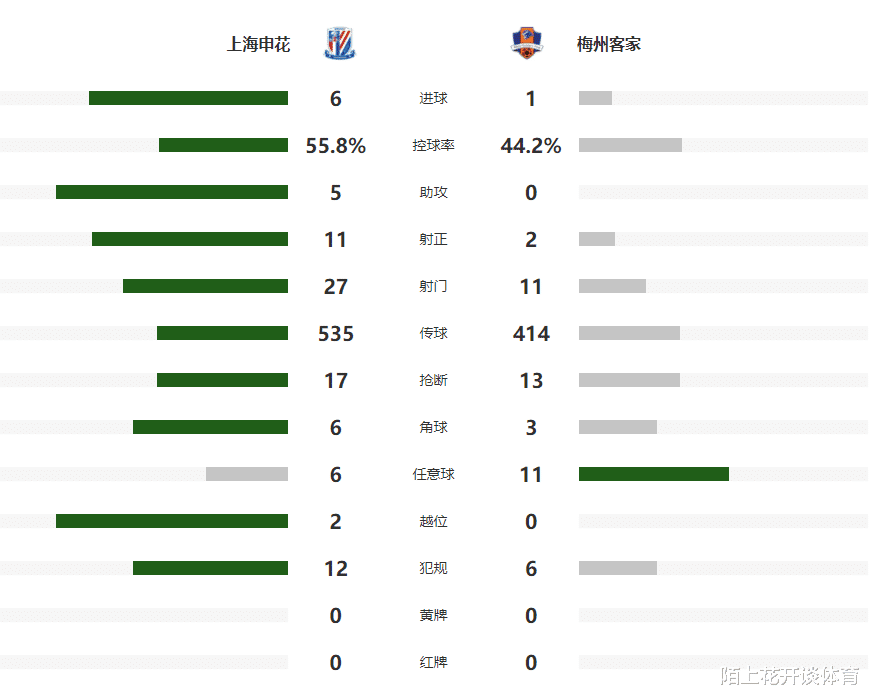The image size is (870, 699).
Task: Click the 陌上花开谈体育 watermark text
Action: [x=790, y=677]
